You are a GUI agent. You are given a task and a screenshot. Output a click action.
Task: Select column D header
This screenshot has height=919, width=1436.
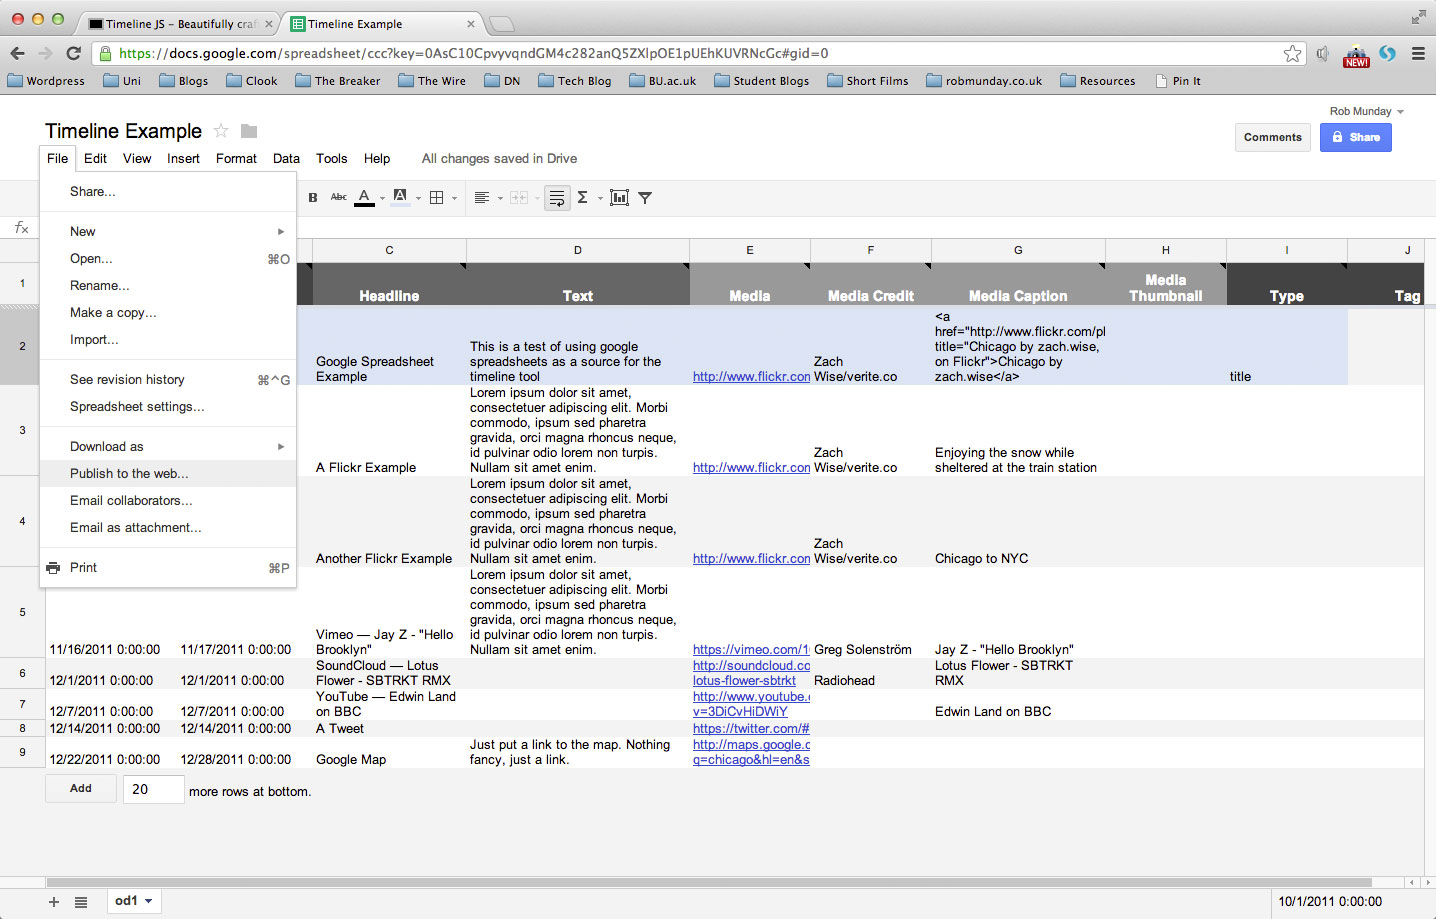click(578, 250)
